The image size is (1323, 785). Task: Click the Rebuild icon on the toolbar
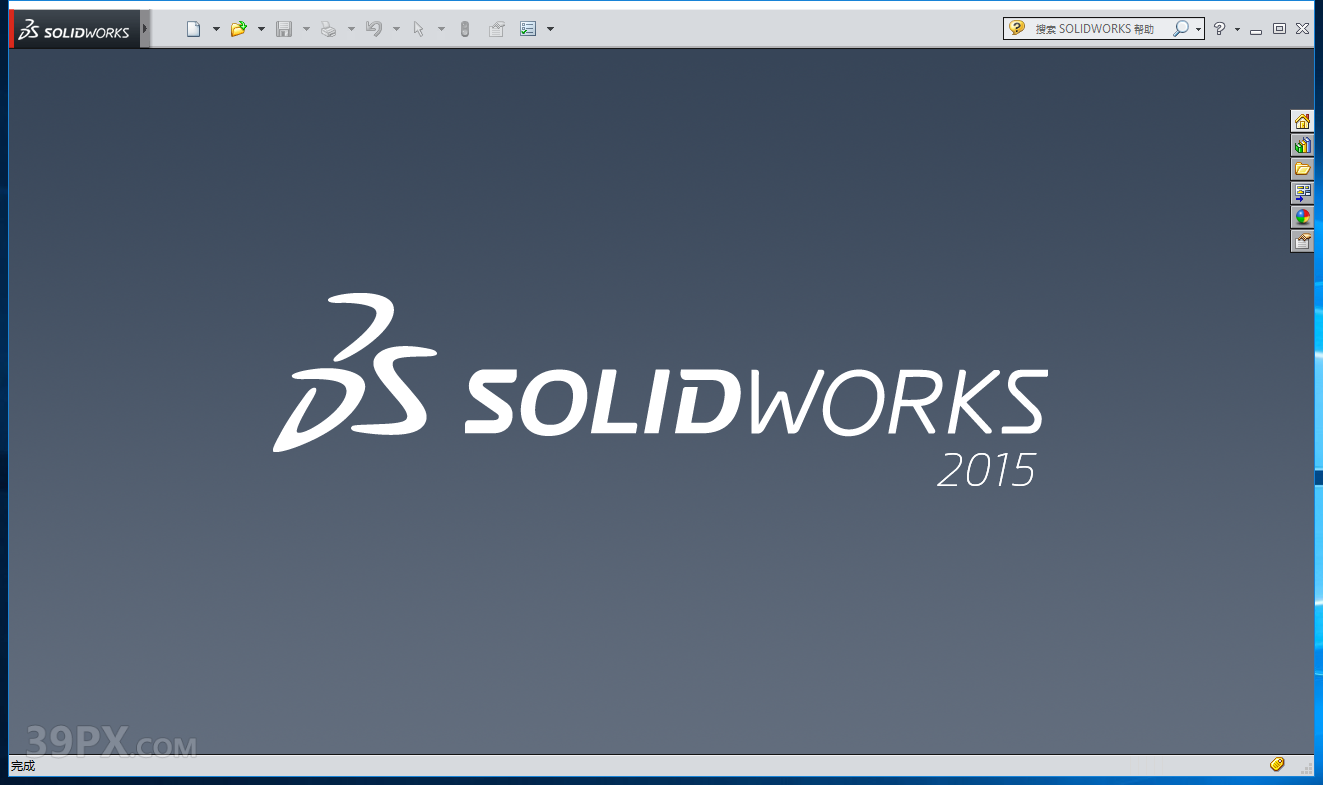click(464, 28)
